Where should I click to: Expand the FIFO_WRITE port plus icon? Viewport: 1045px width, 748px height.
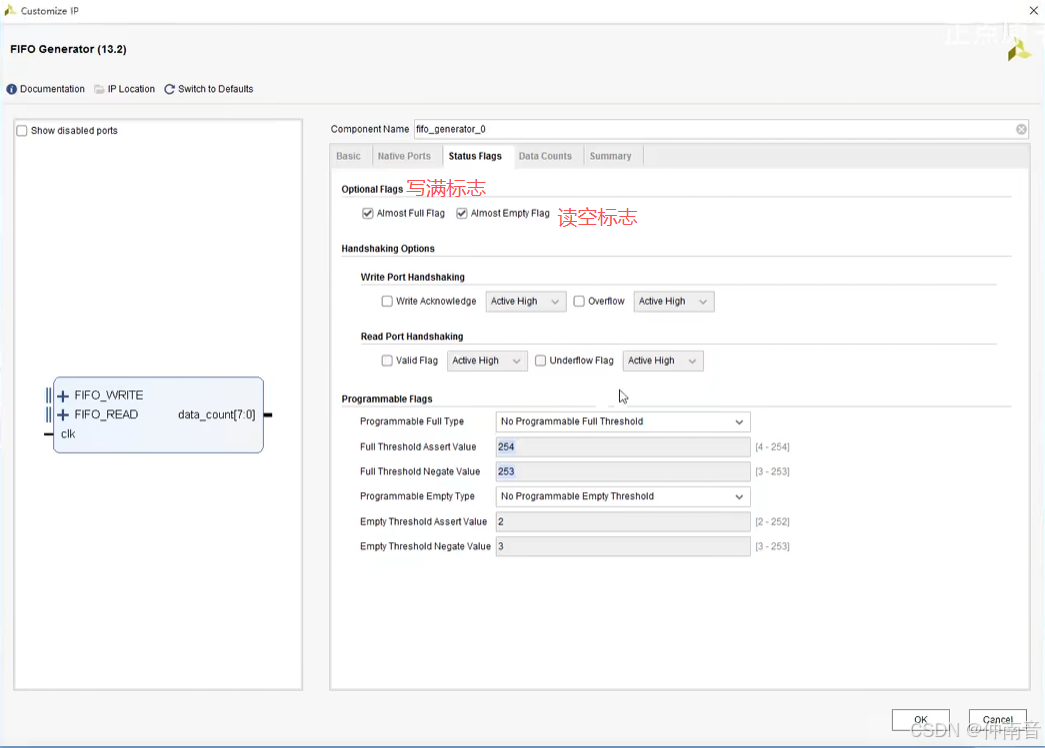click(63, 396)
